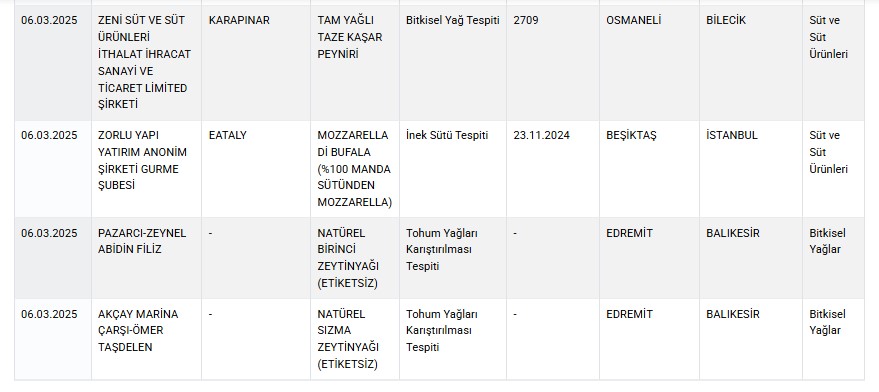Image resolution: width=879 pixels, height=392 pixels.
Task: Select the KARAPINAR brand cell
Action: [256, 63]
